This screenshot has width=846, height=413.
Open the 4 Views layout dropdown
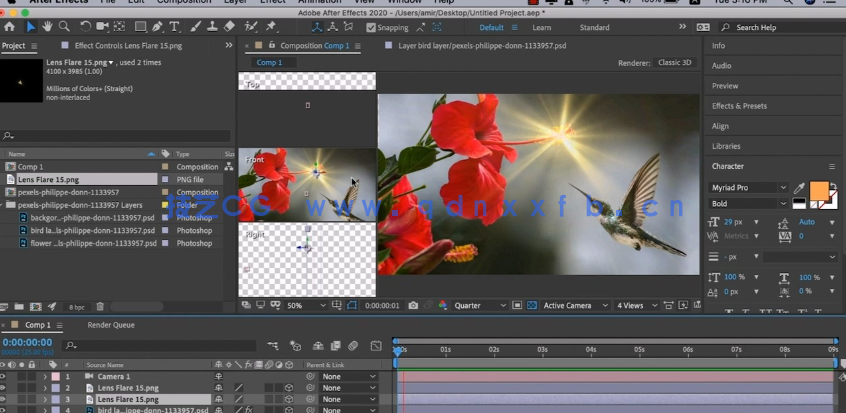637,306
